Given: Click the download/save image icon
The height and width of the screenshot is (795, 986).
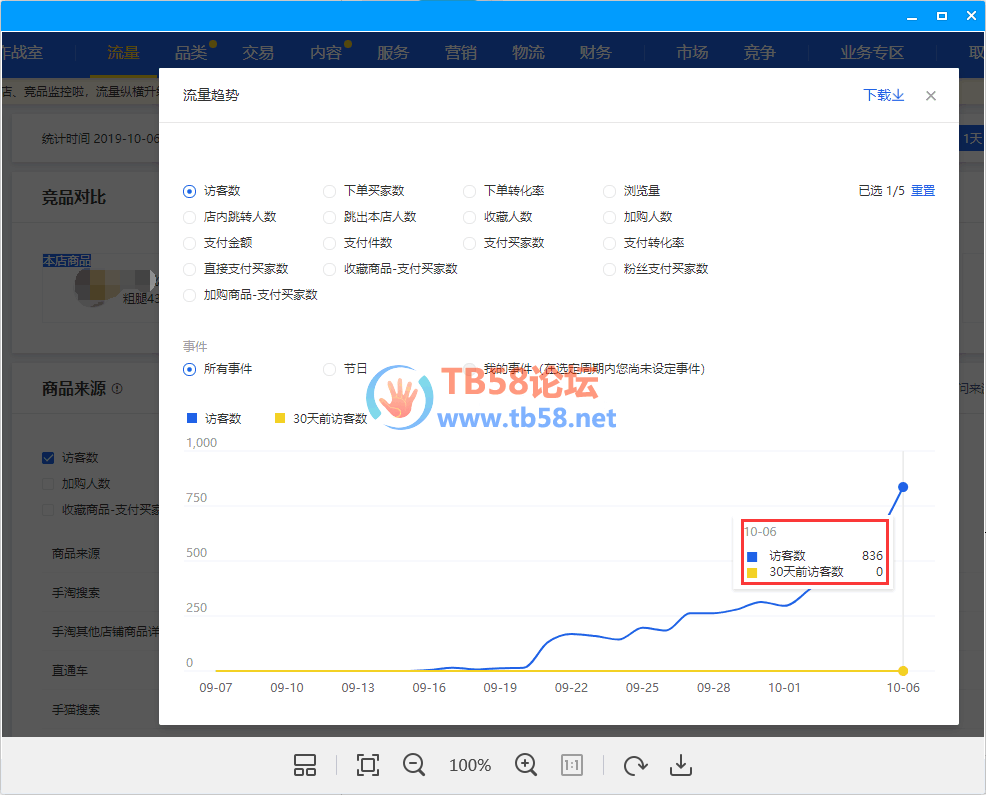Looking at the screenshot, I should 681,765.
